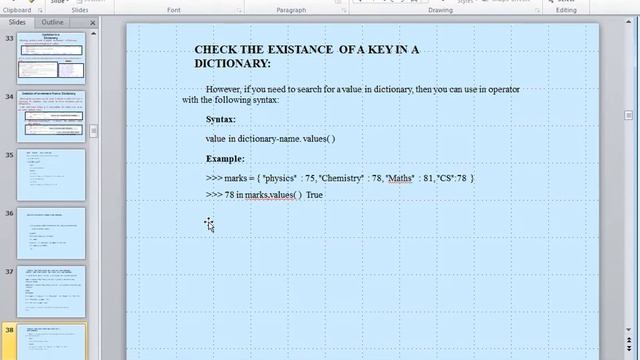Click the 'Syntax:' heading on the slide

coord(220,119)
